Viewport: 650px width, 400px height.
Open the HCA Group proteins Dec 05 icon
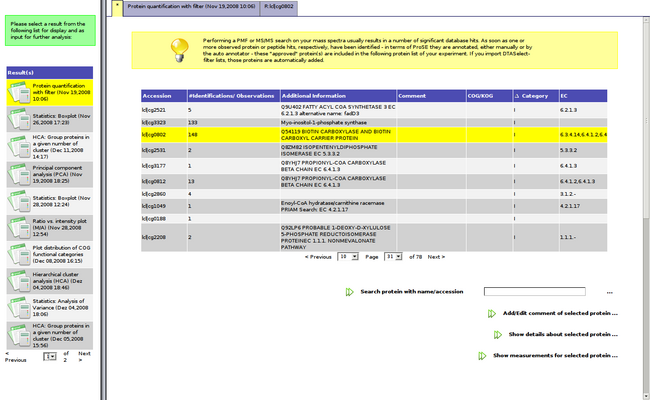tap(19, 335)
